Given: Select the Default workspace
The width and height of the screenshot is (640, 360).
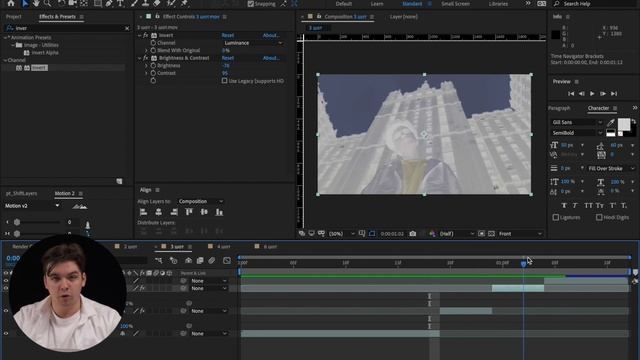Looking at the screenshot, I should tap(344, 4).
